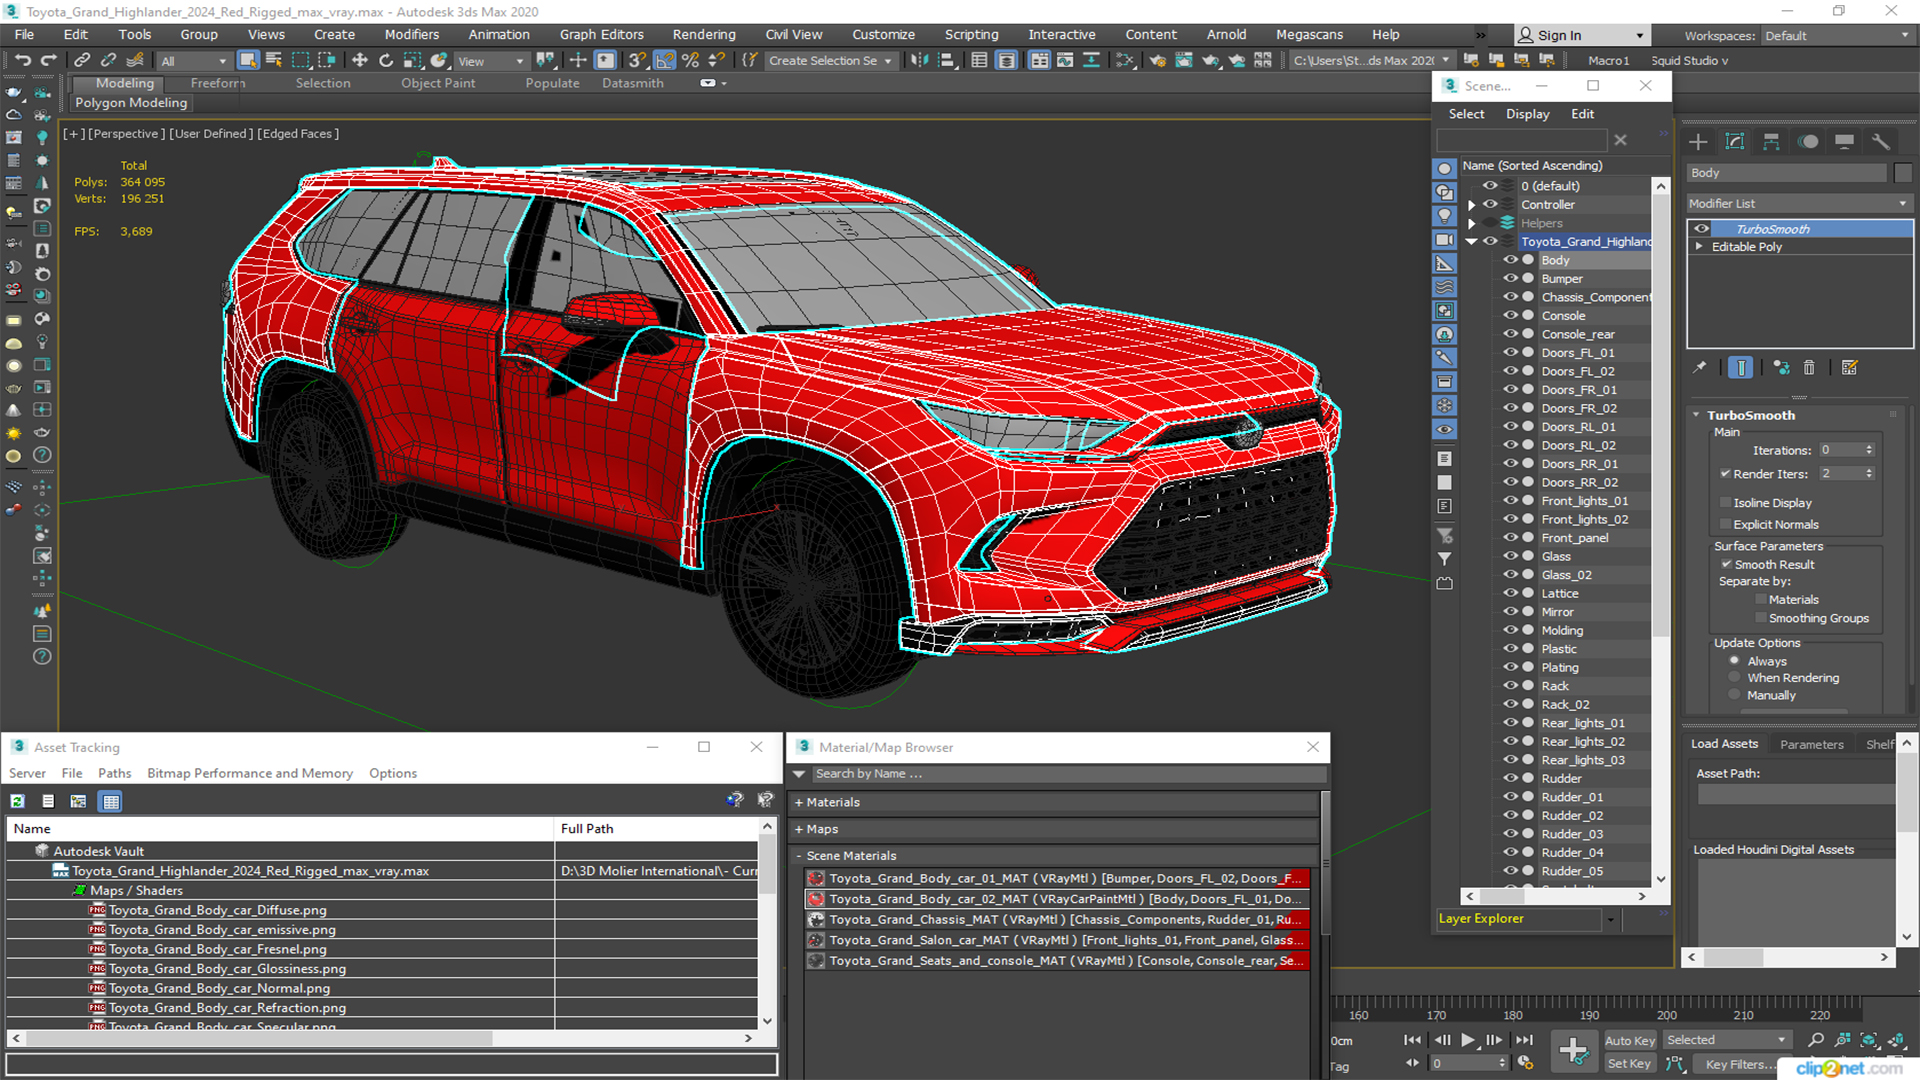Enable Separate by Materials checkbox
This screenshot has height=1080, width=1920.
click(1761, 599)
